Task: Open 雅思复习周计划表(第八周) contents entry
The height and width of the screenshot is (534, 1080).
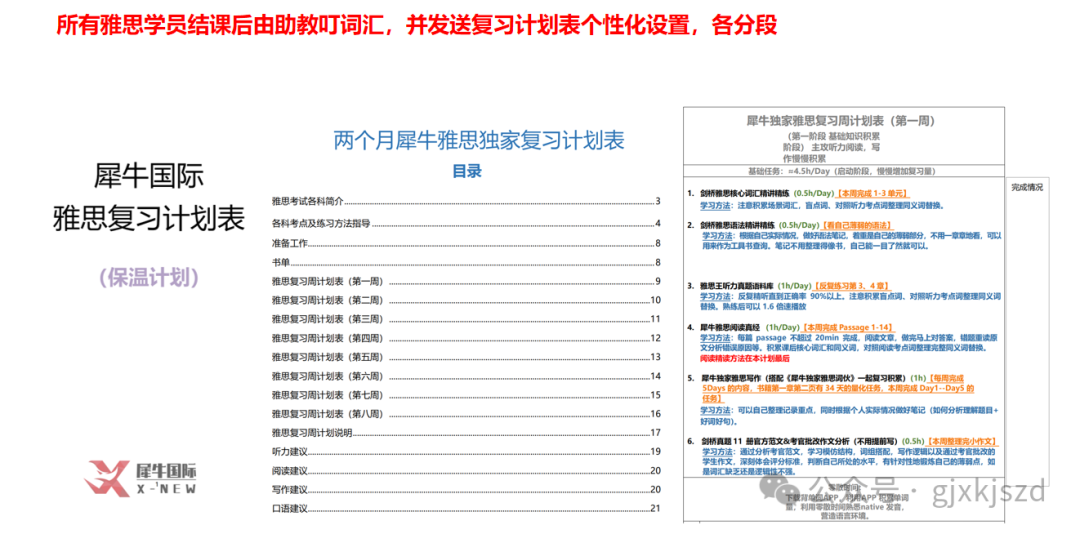Action: 466,414
